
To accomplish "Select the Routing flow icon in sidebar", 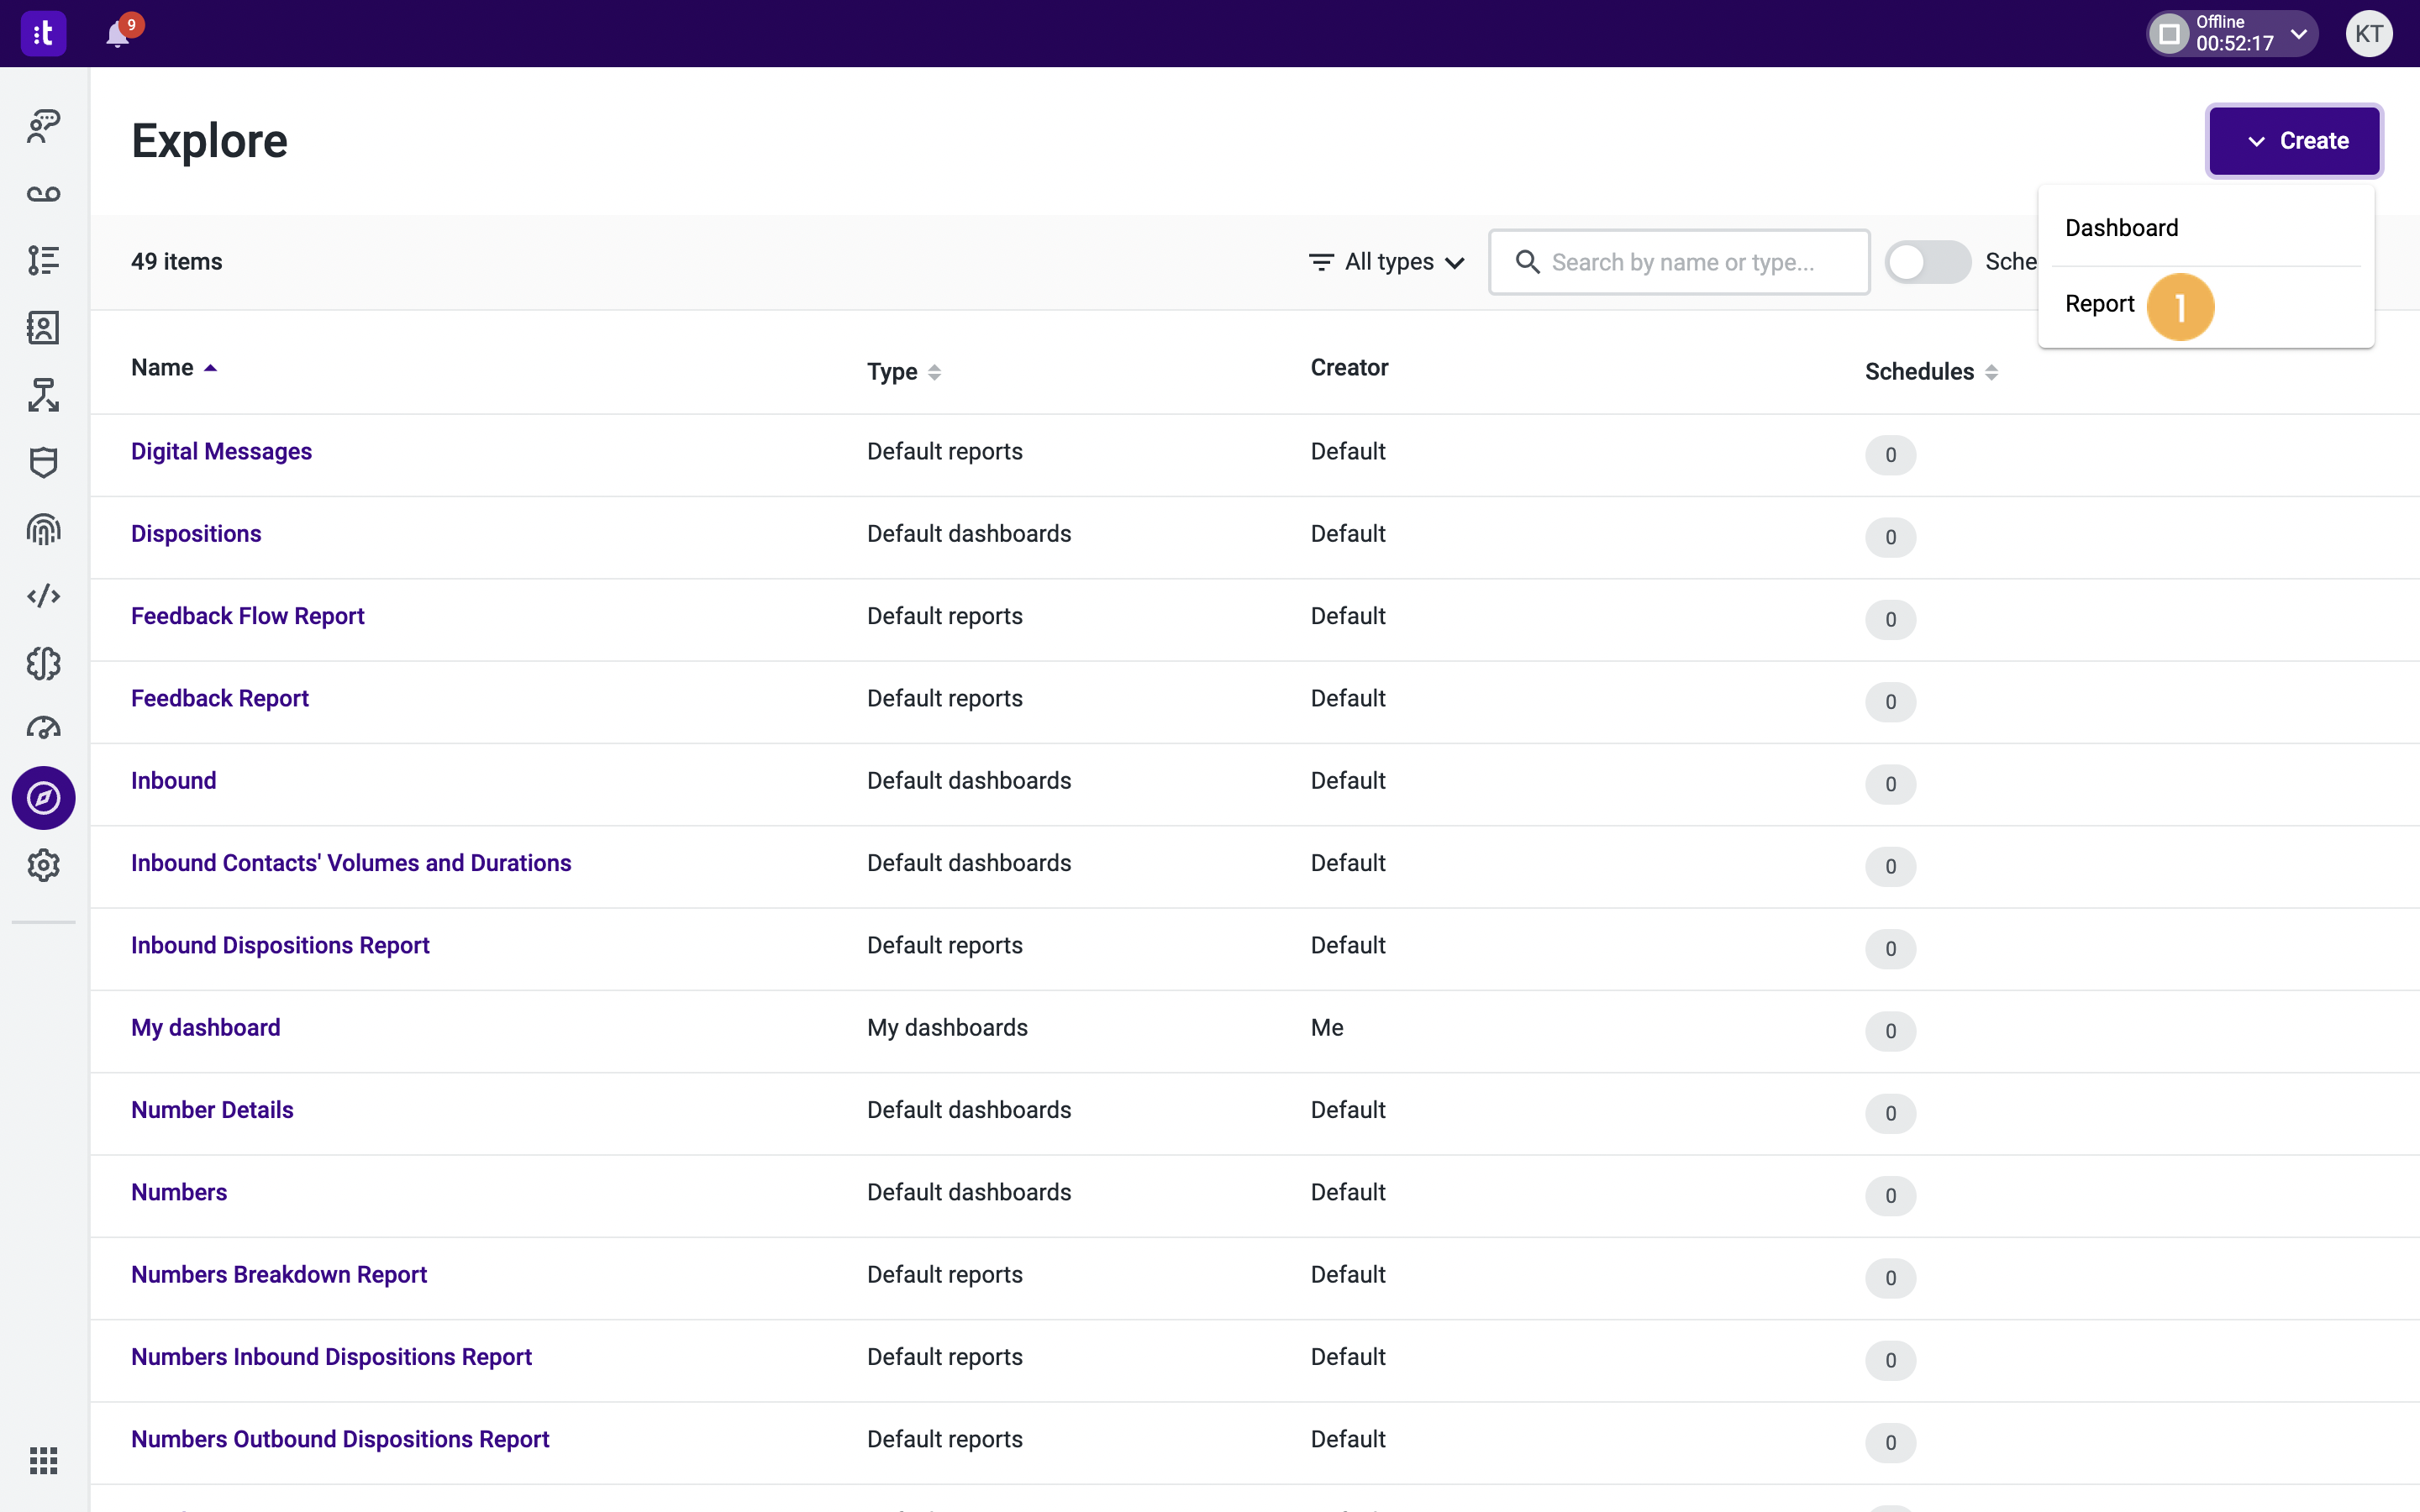I will tap(43, 394).
